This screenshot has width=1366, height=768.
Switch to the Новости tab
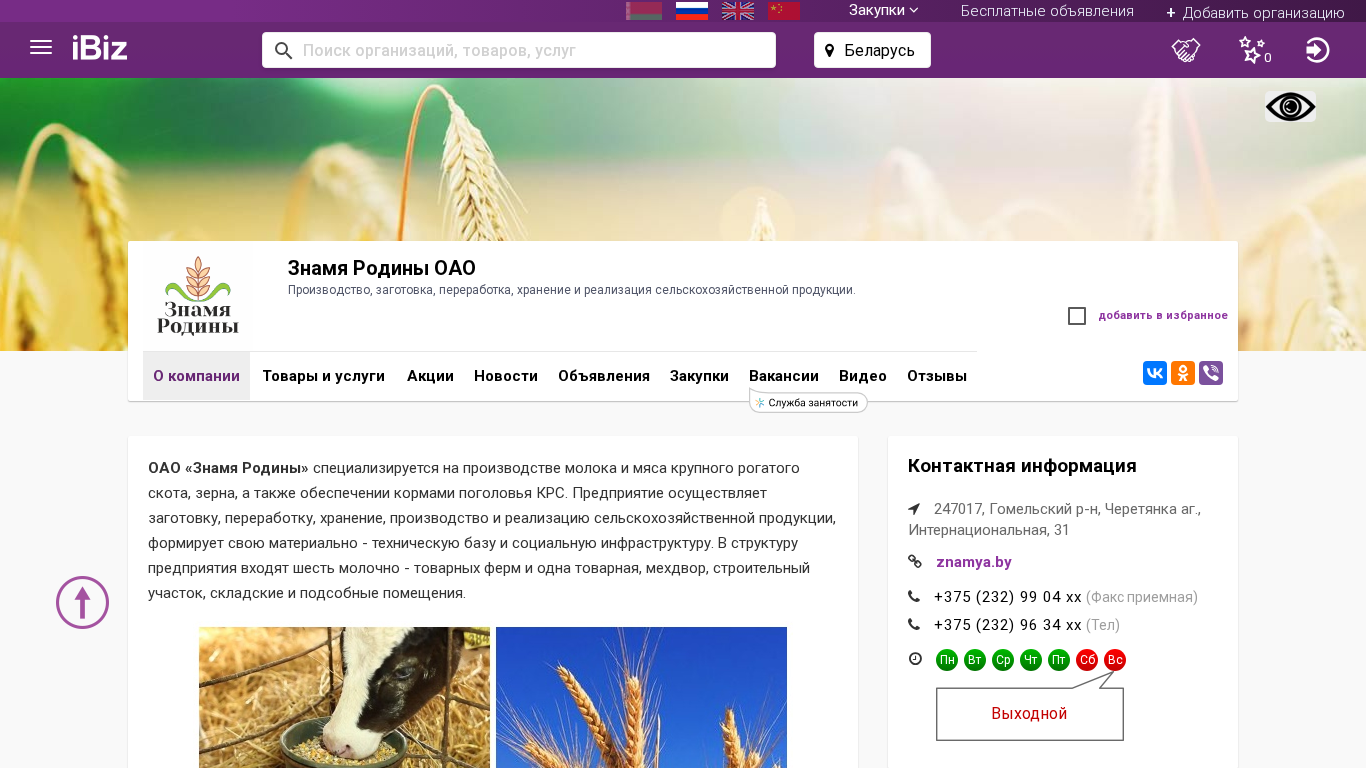[x=506, y=376]
